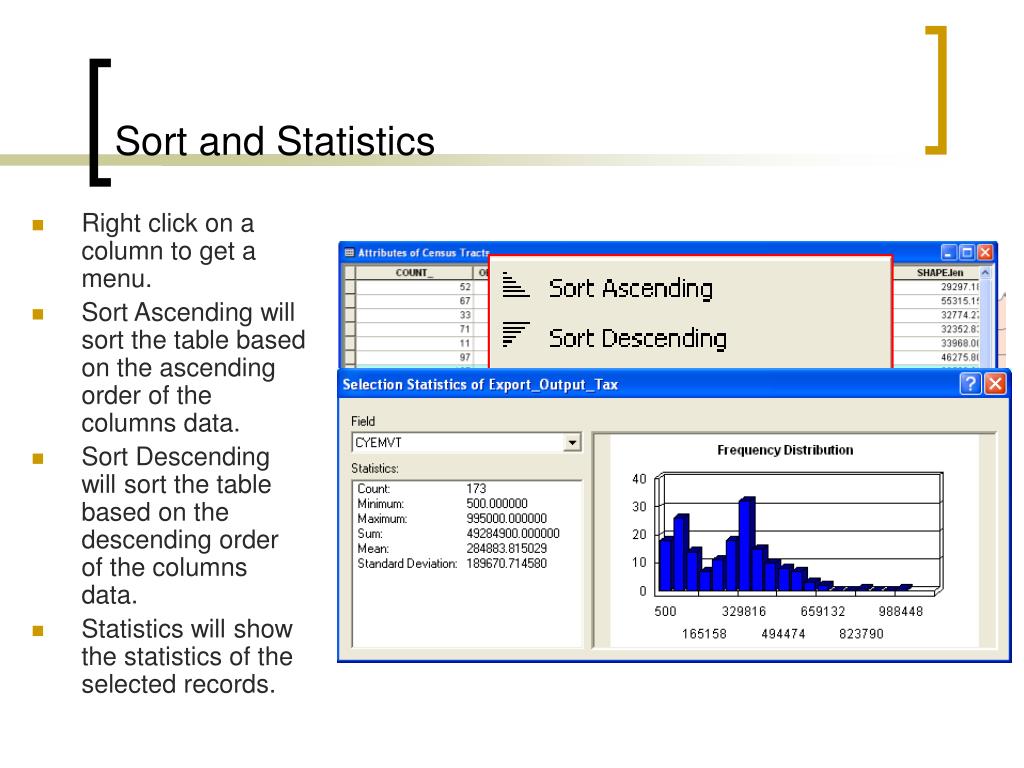The height and width of the screenshot is (768, 1024).
Task: Click the Frequency Distribution chart title
Action: click(x=785, y=450)
